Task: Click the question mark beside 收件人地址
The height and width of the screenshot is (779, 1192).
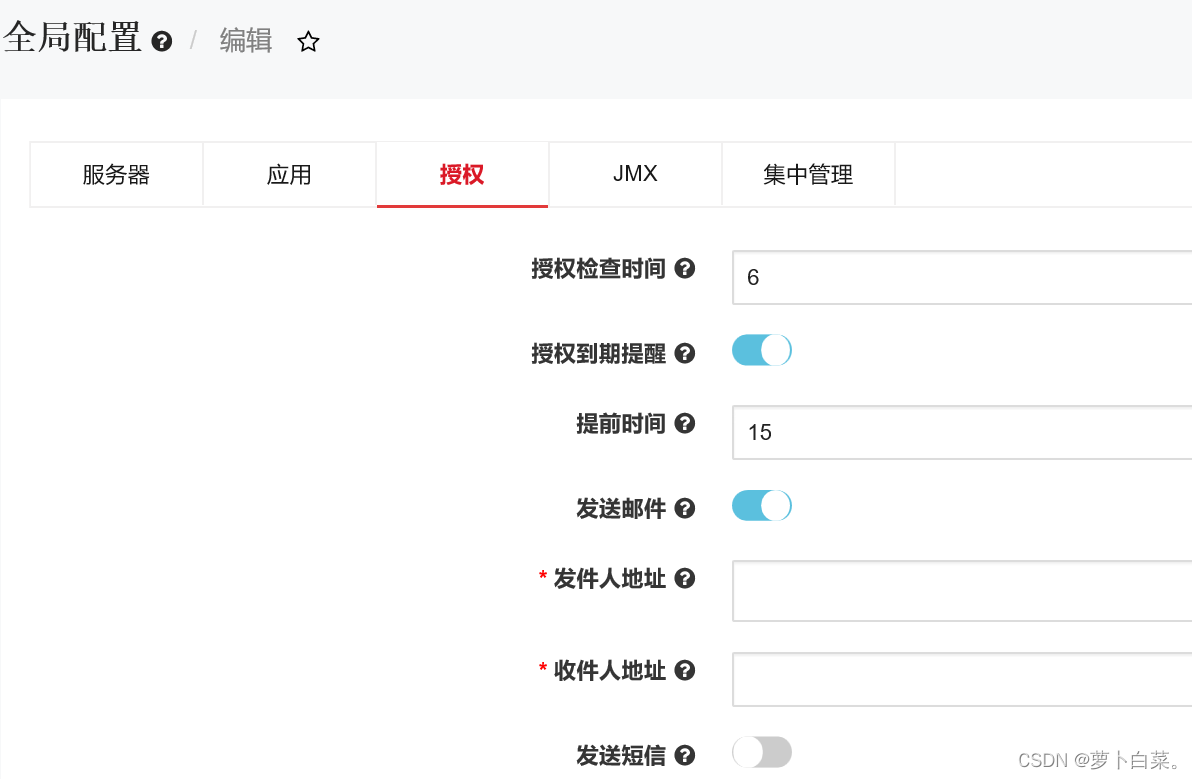Action: pos(685,670)
